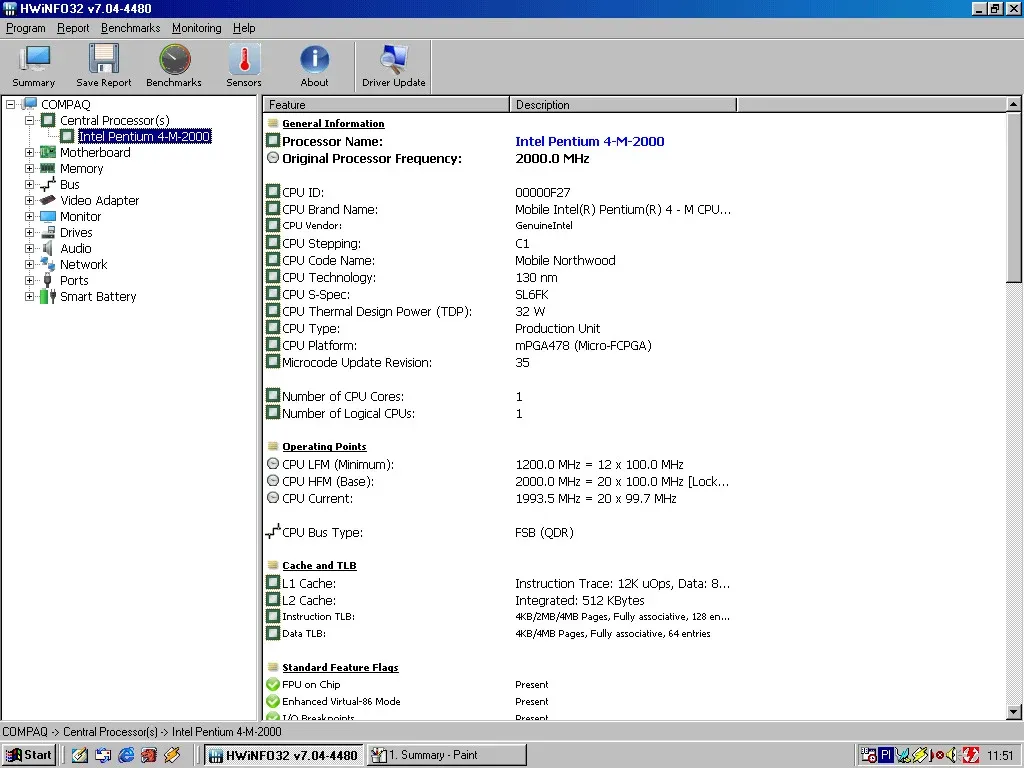Expand the Network branch

click(29, 264)
